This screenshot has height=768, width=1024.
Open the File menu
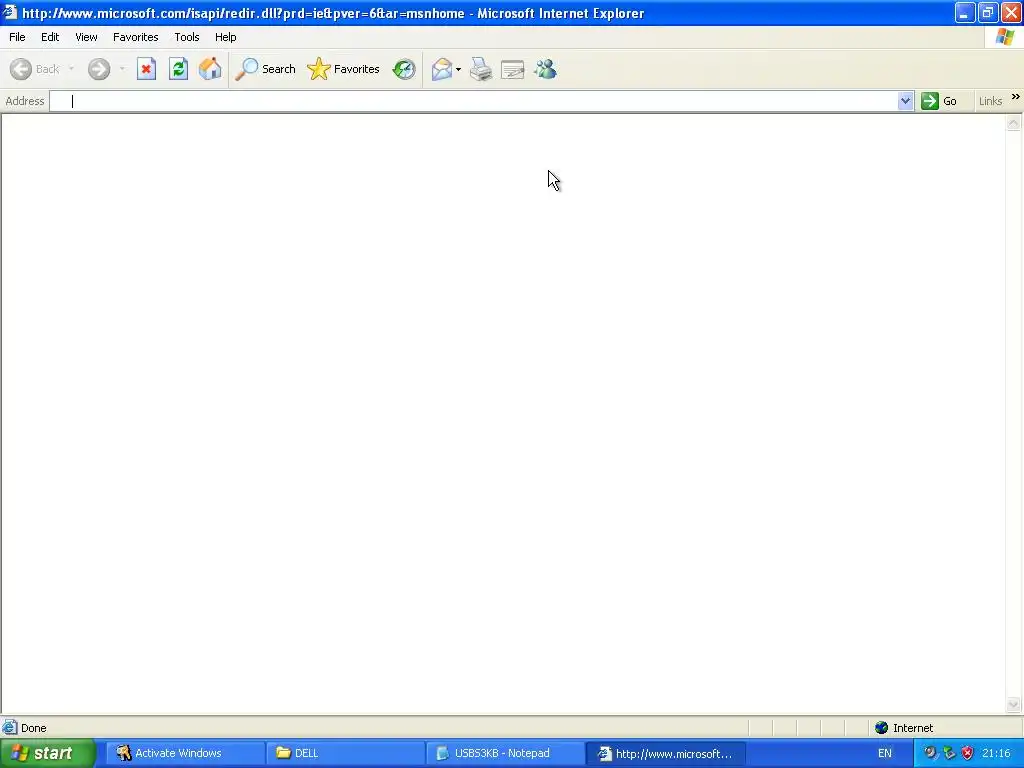(18, 37)
